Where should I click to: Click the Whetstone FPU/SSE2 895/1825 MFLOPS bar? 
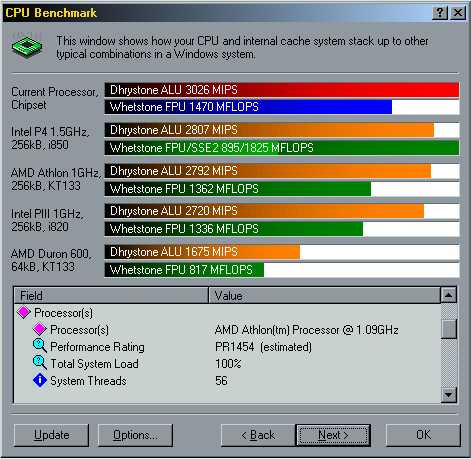[282, 148]
